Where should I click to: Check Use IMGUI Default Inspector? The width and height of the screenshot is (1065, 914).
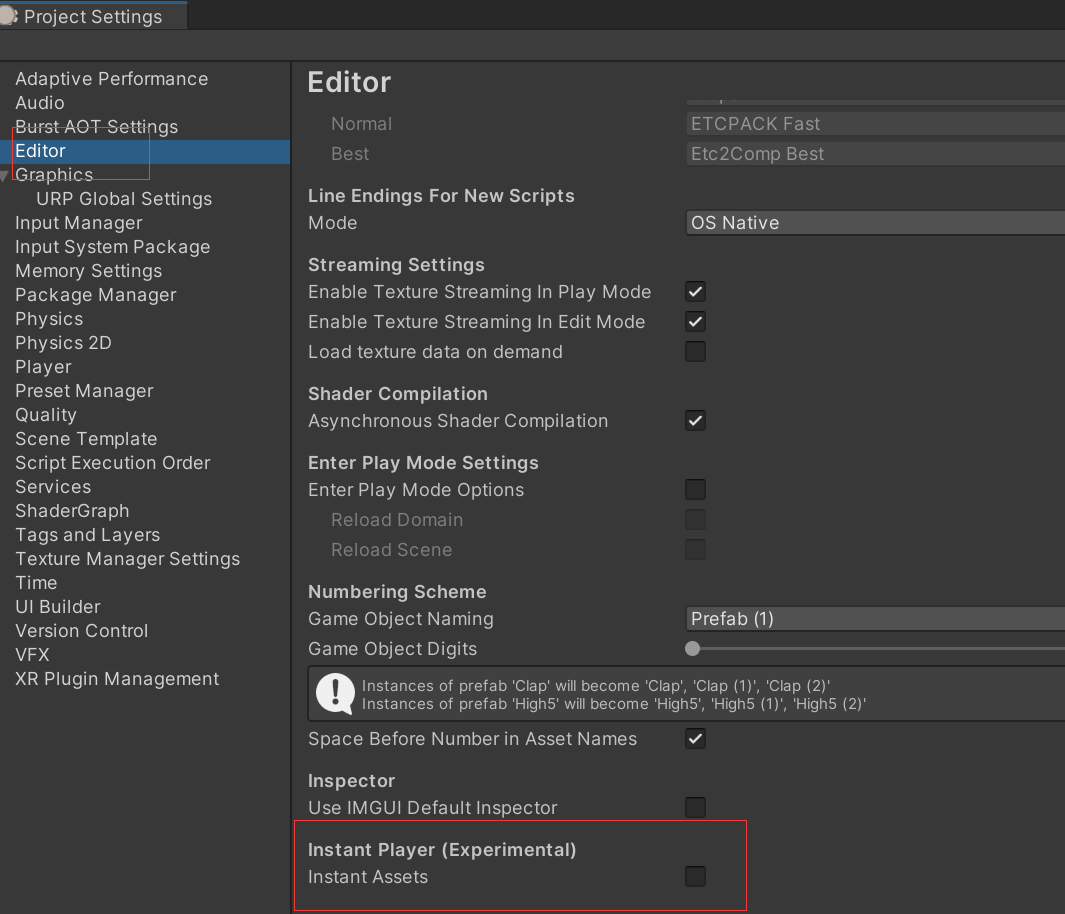[x=695, y=808]
